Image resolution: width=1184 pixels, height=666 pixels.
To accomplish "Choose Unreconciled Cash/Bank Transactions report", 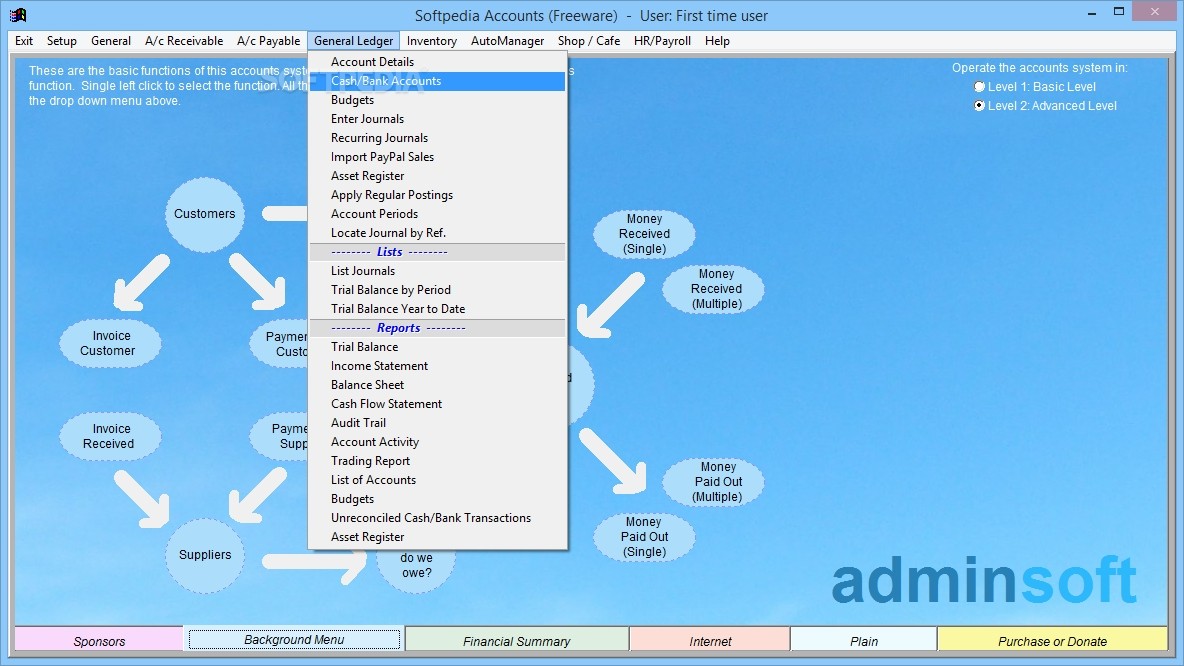I will pos(437,518).
